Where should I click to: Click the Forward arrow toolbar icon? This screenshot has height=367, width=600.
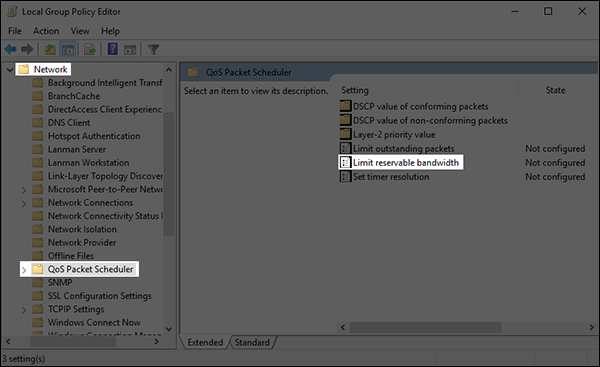tap(27, 49)
